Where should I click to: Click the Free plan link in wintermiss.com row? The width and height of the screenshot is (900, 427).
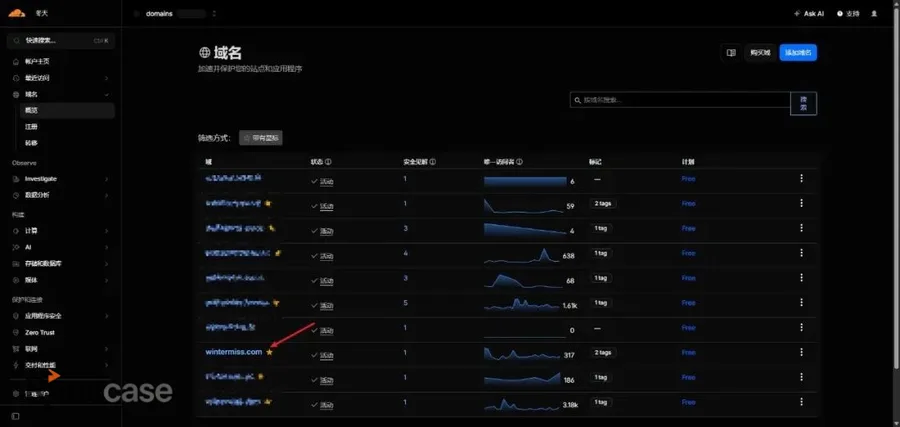[x=688, y=352]
